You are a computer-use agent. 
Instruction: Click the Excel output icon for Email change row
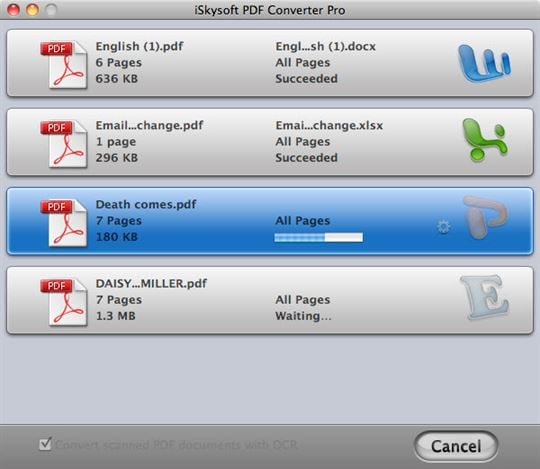(x=485, y=140)
